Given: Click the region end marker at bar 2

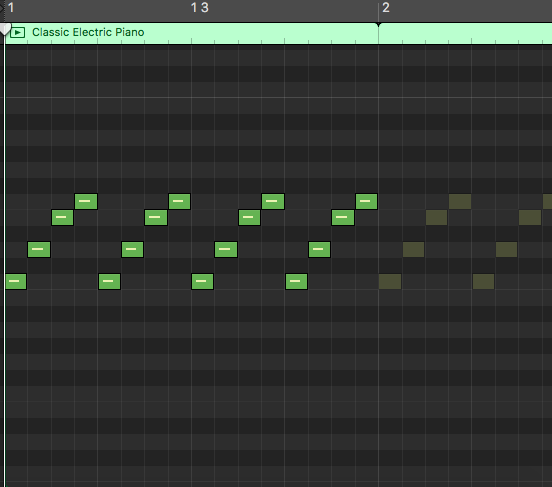Looking at the screenshot, I should (378, 25).
